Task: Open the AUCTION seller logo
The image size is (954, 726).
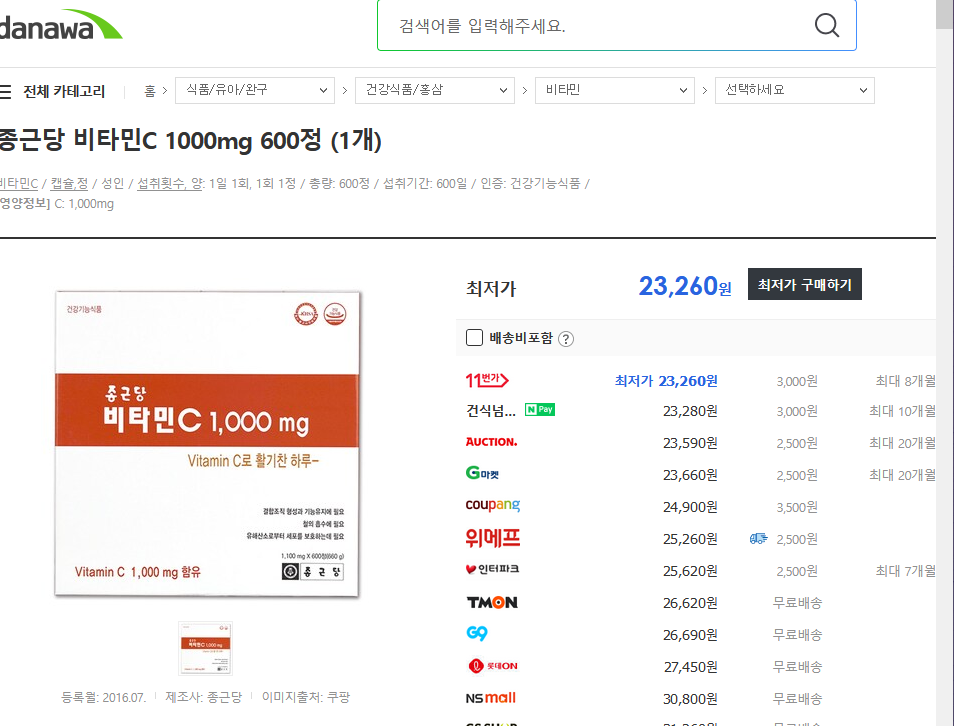Action: [x=491, y=442]
